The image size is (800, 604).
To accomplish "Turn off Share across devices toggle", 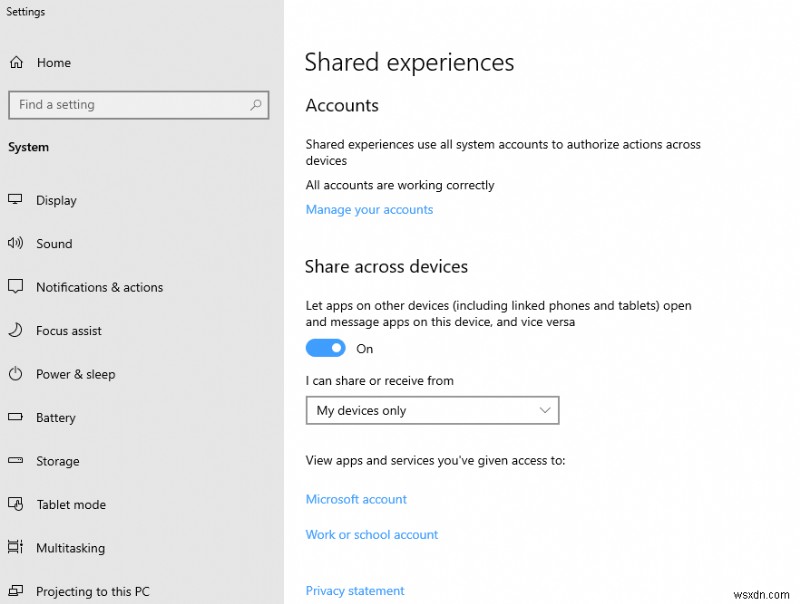I will (325, 348).
